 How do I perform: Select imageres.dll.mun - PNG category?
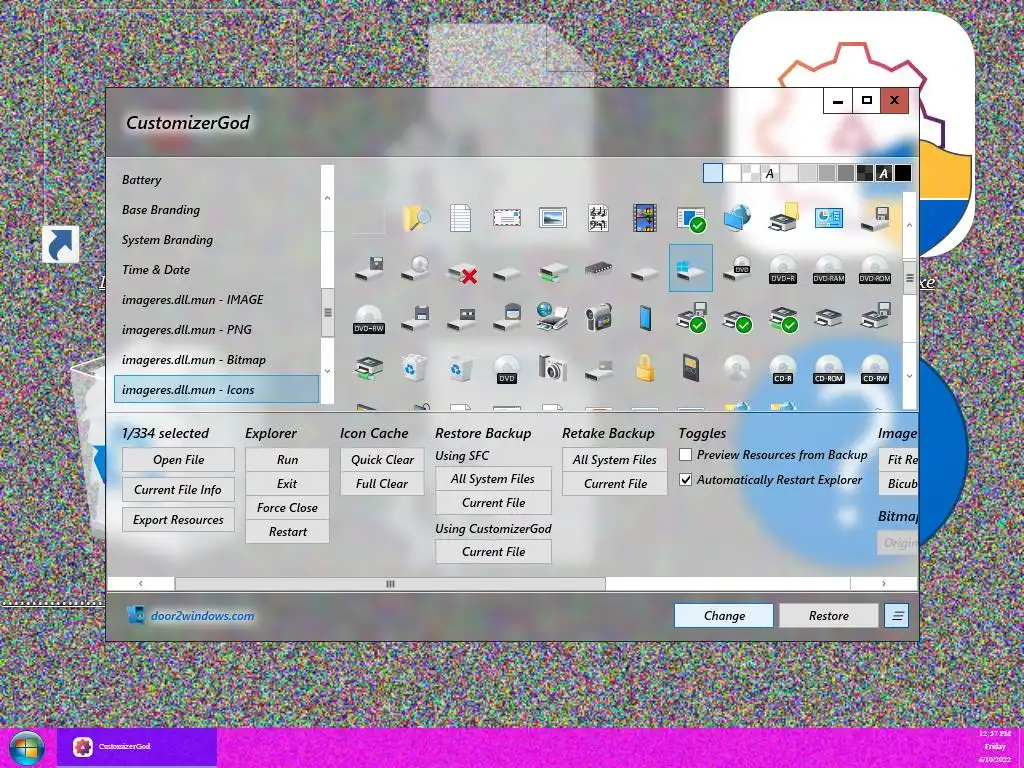click(x=216, y=330)
